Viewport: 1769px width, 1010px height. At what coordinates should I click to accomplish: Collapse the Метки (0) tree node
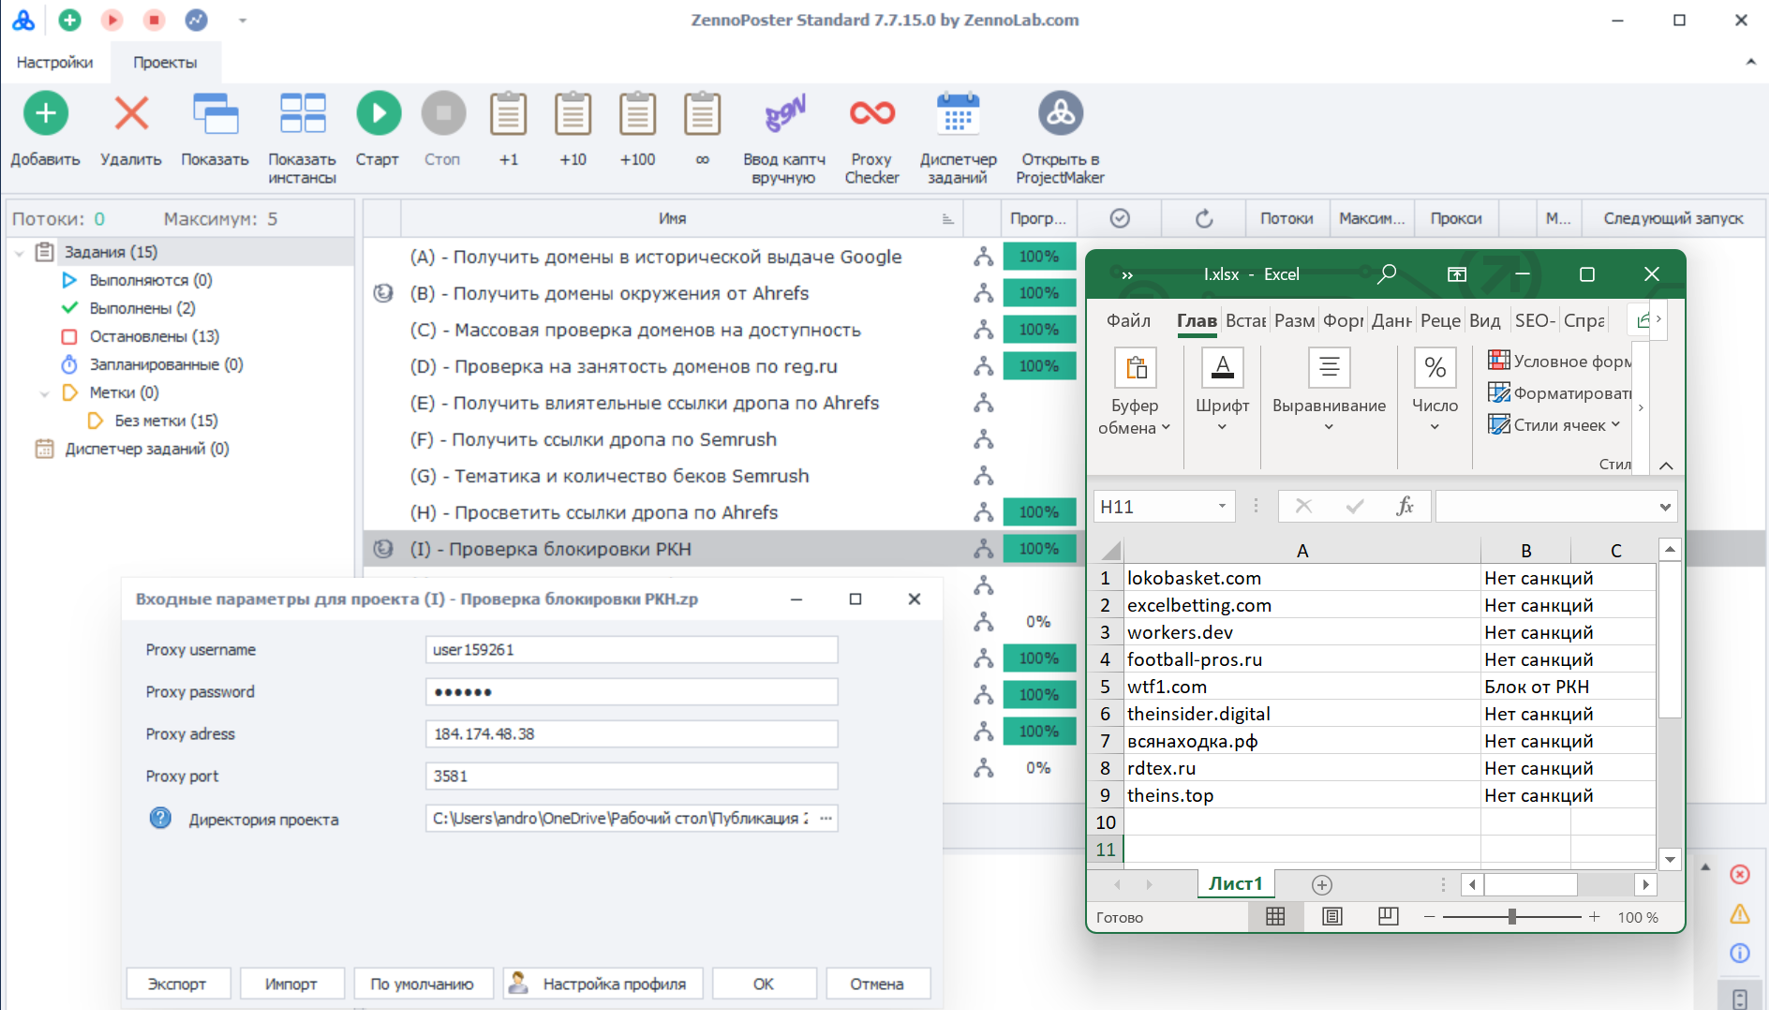[44, 393]
